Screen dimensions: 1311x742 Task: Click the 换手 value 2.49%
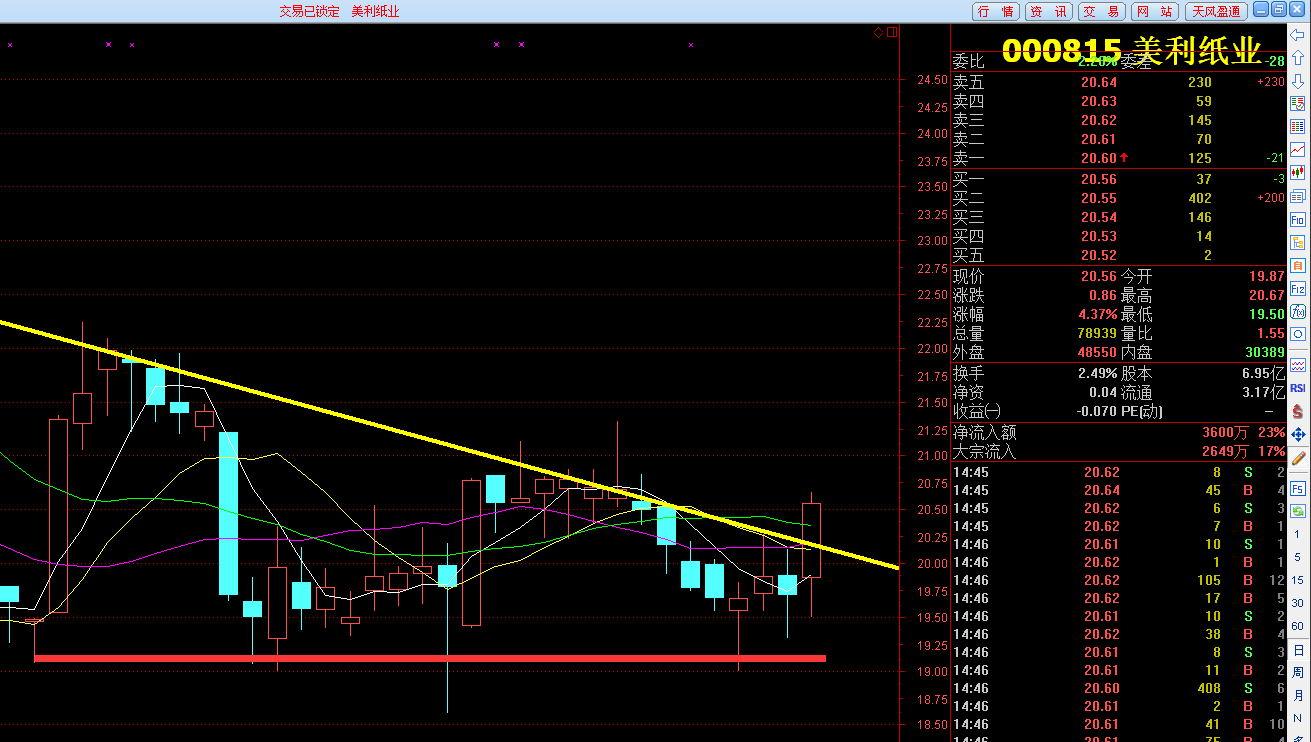point(1097,373)
